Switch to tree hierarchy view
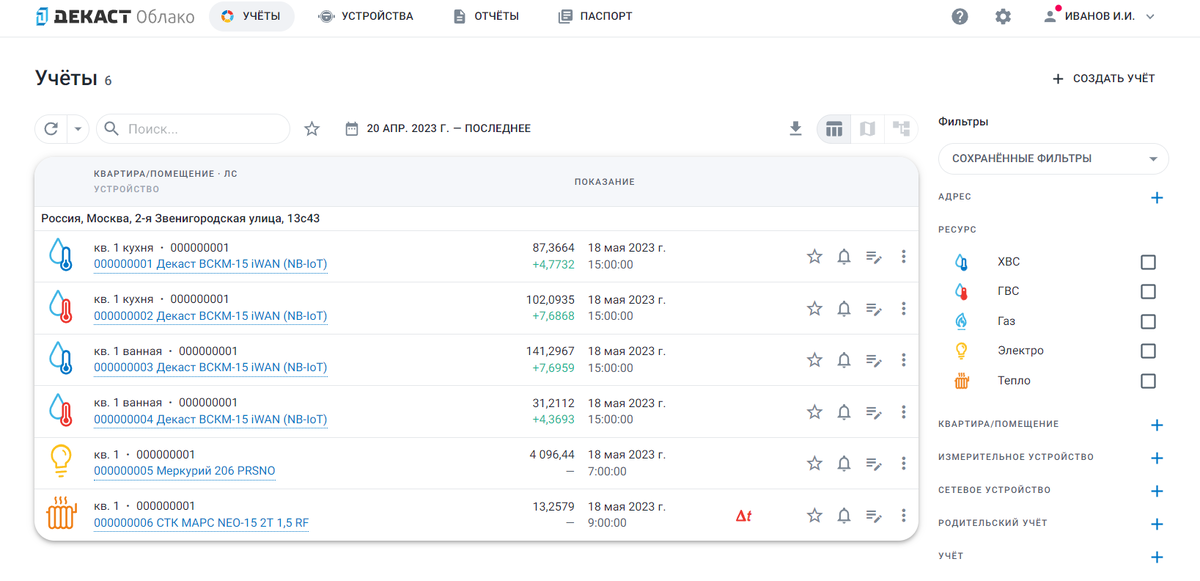The width and height of the screenshot is (1200, 581). pyautogui.click(x=901, y=129)
